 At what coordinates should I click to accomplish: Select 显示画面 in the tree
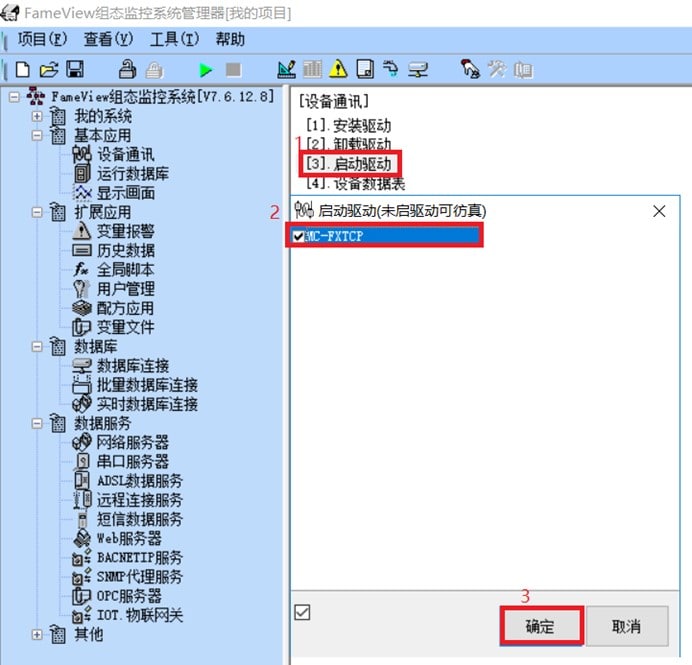point(125,193)
